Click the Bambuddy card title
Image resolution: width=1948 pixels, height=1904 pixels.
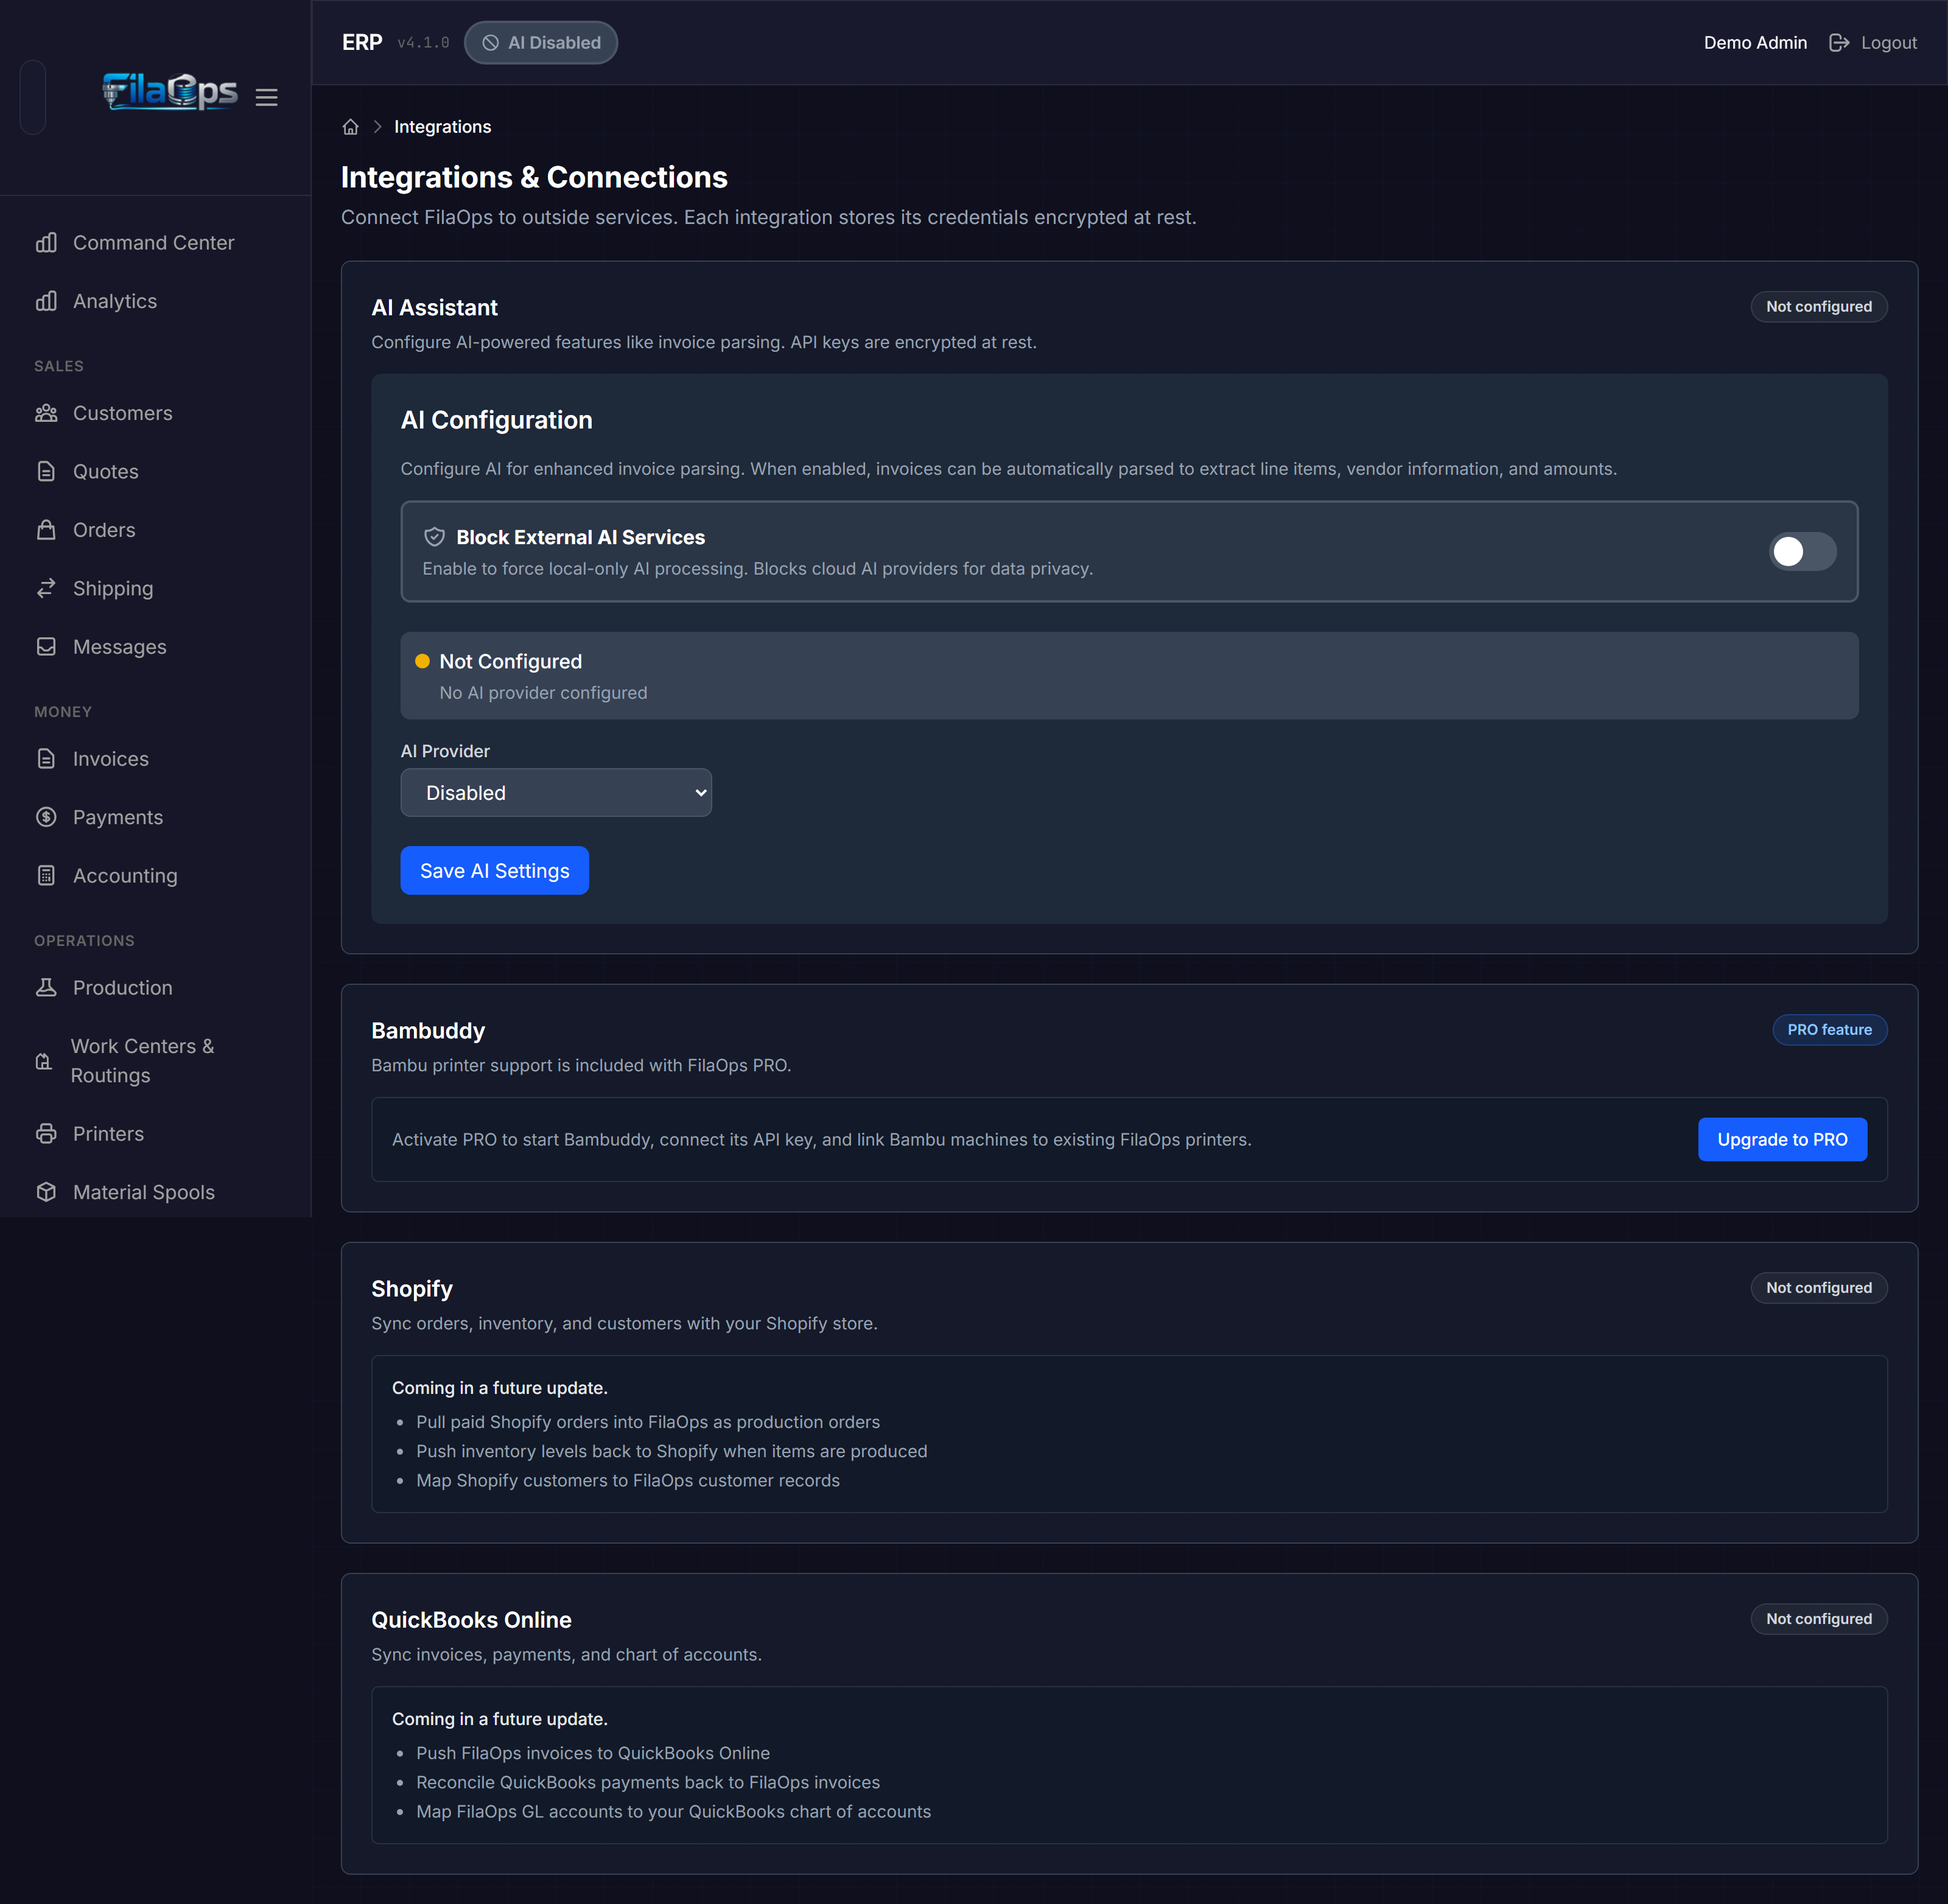point(428,1030)
